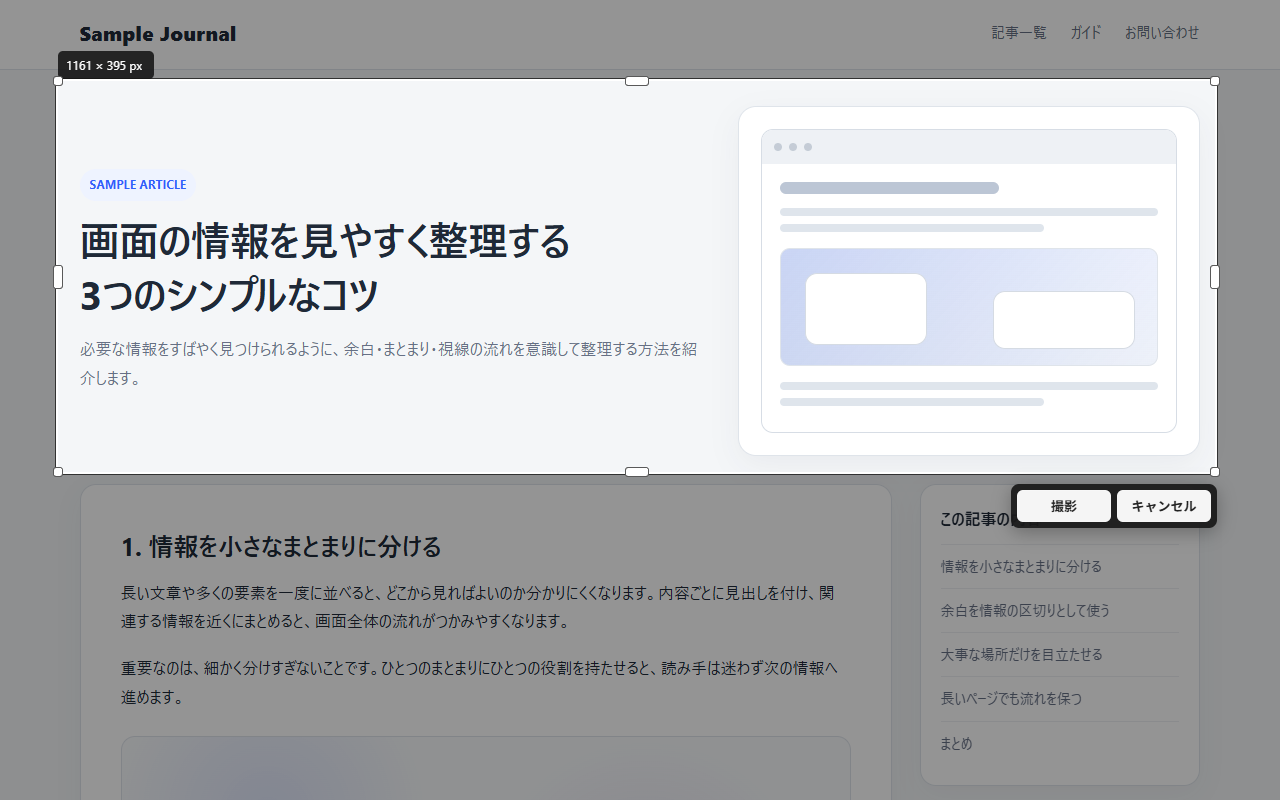Grab the bottom-left corner selection handle
1280x800 pixels.
click(58, 472)
